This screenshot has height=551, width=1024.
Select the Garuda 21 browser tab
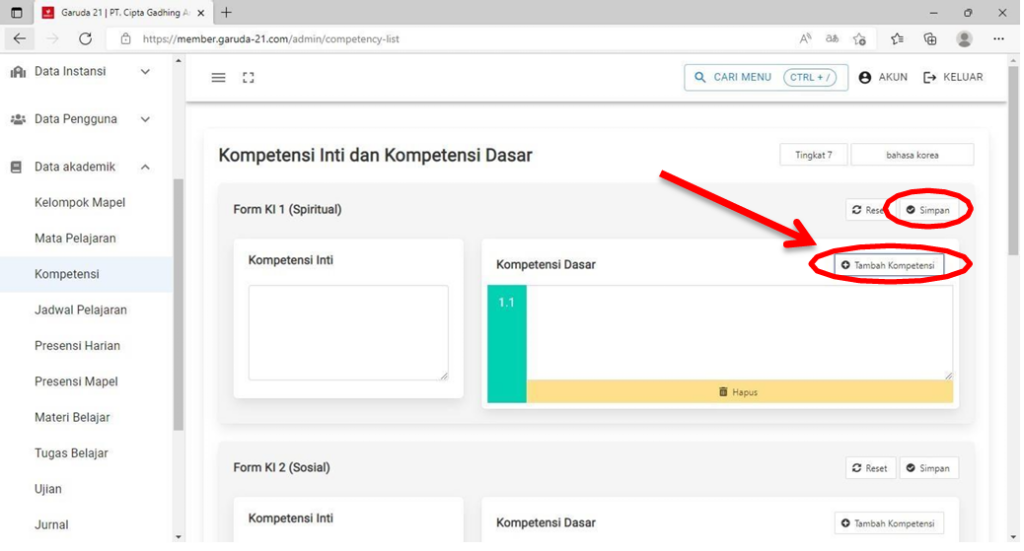point(121,13)
